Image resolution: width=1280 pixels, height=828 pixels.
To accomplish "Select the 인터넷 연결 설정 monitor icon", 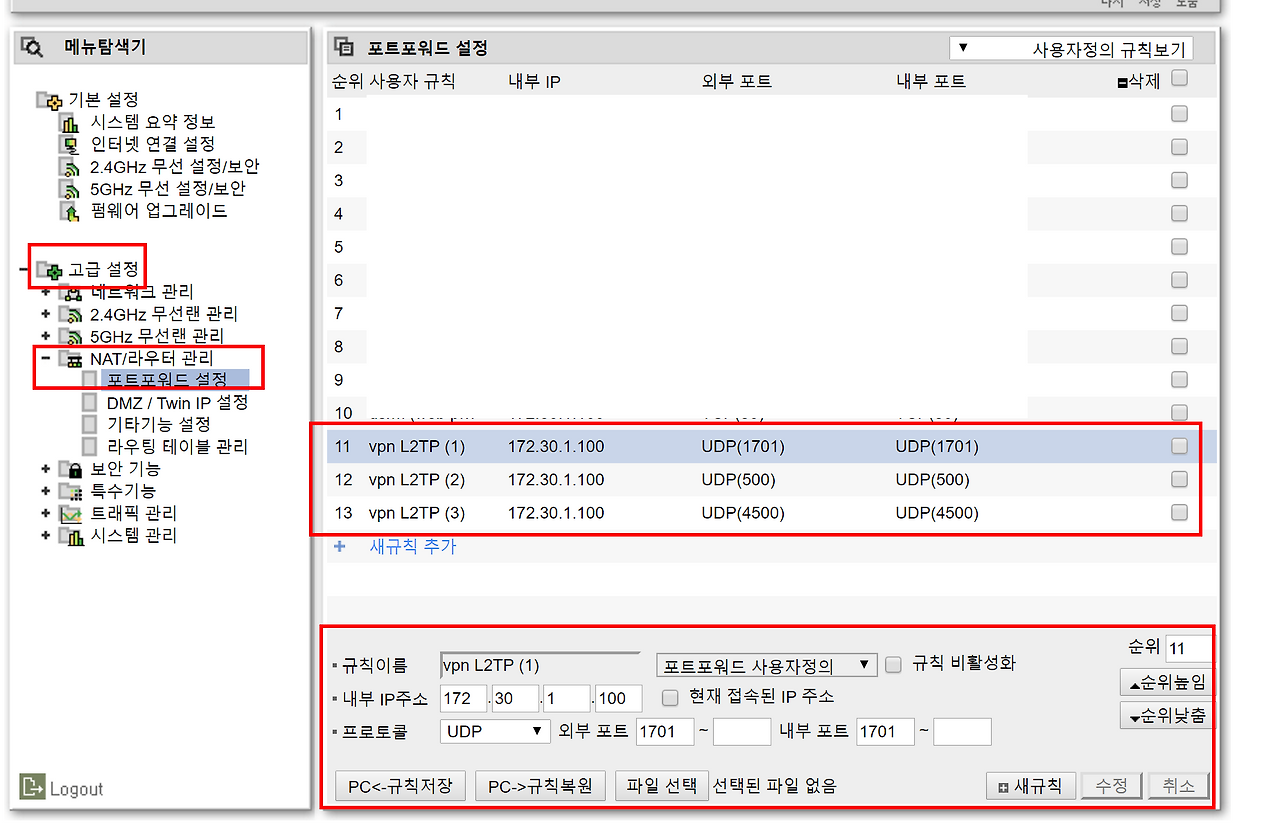I will click(x=70, y=144).
